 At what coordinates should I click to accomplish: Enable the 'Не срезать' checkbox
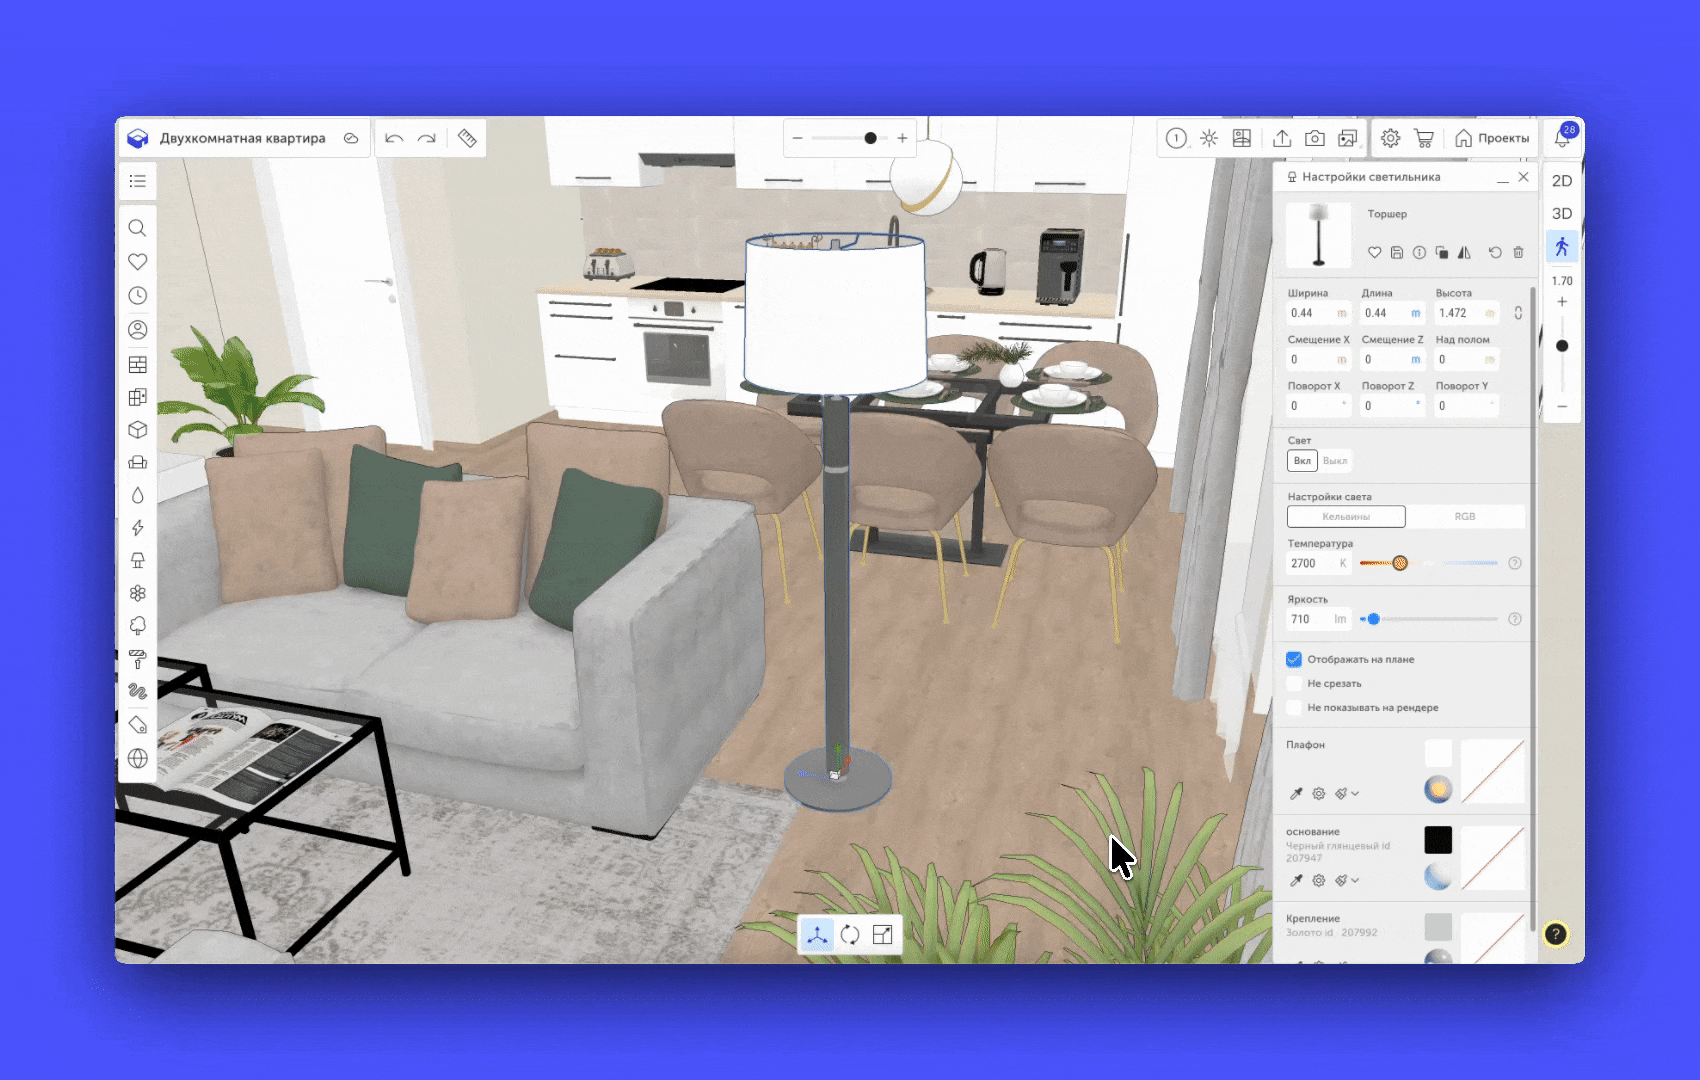pos(1294,683)
